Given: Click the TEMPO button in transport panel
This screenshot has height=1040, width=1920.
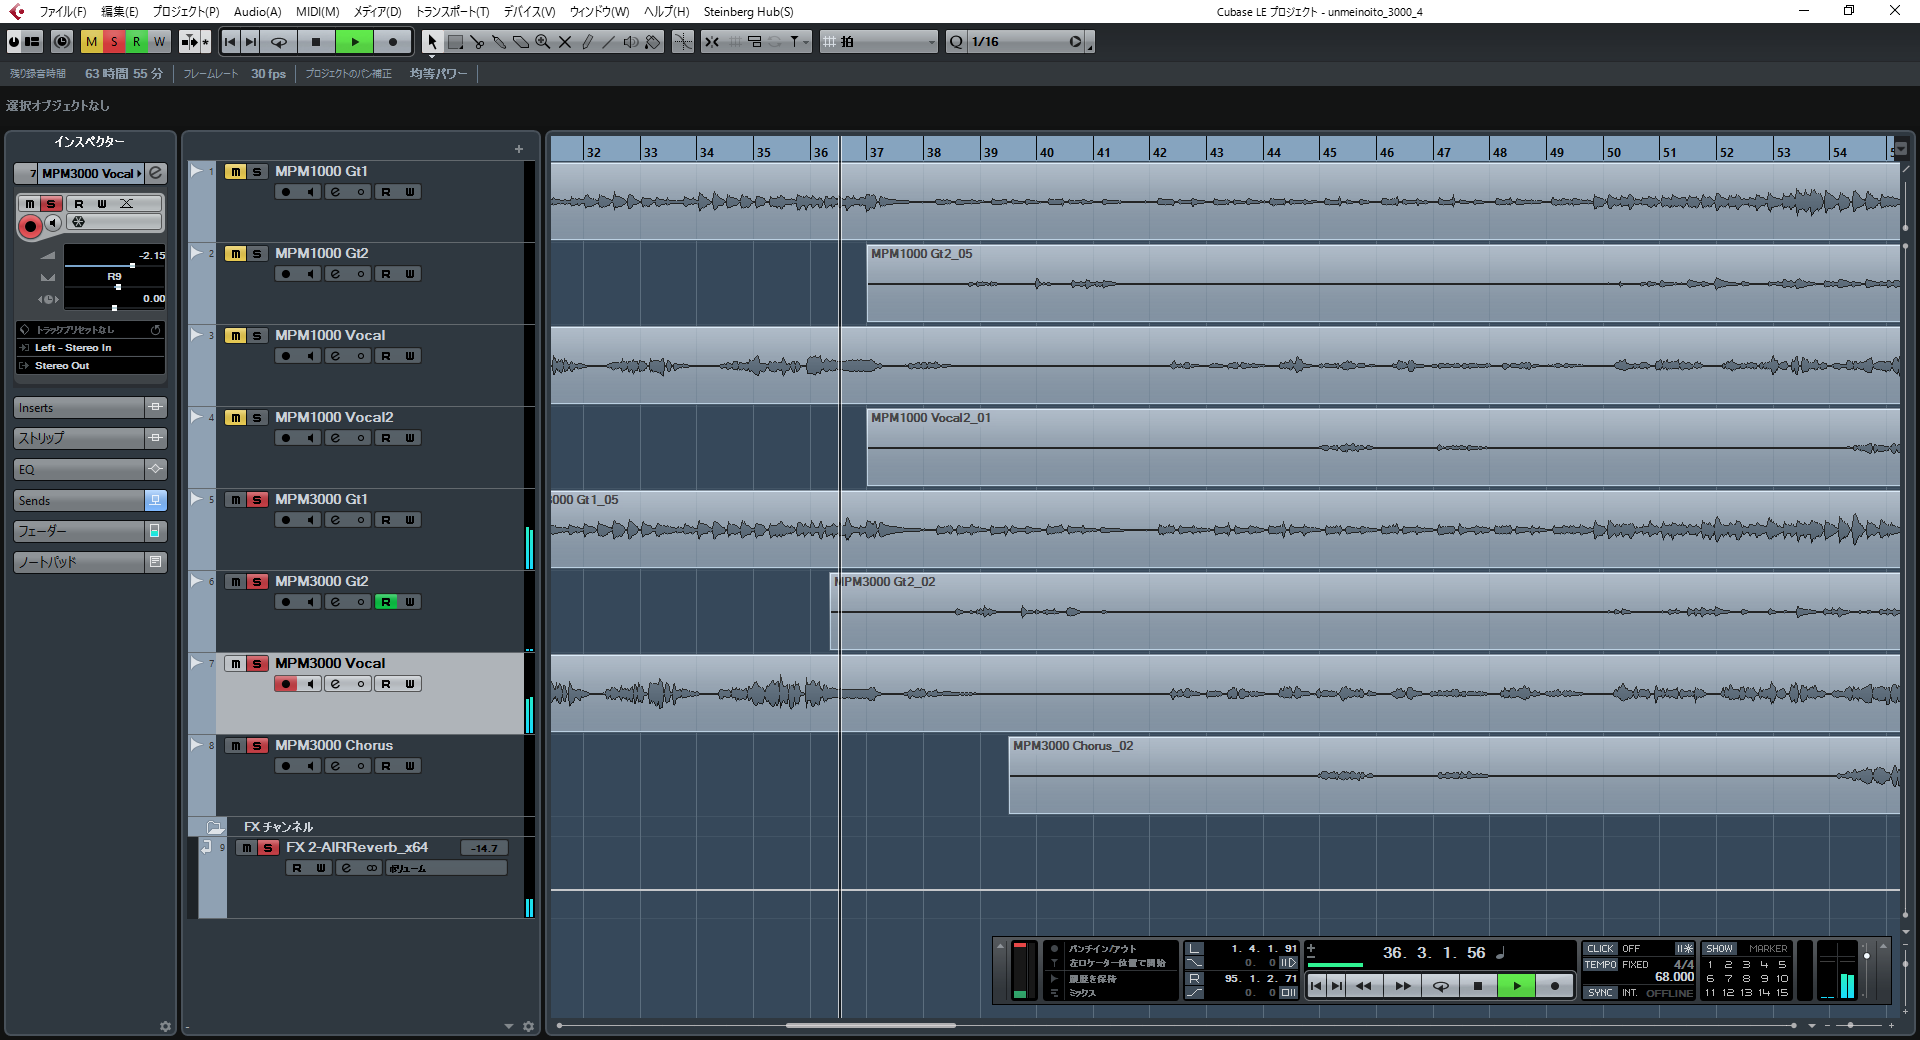Looking at the screenshot, I should [1600, 965].
